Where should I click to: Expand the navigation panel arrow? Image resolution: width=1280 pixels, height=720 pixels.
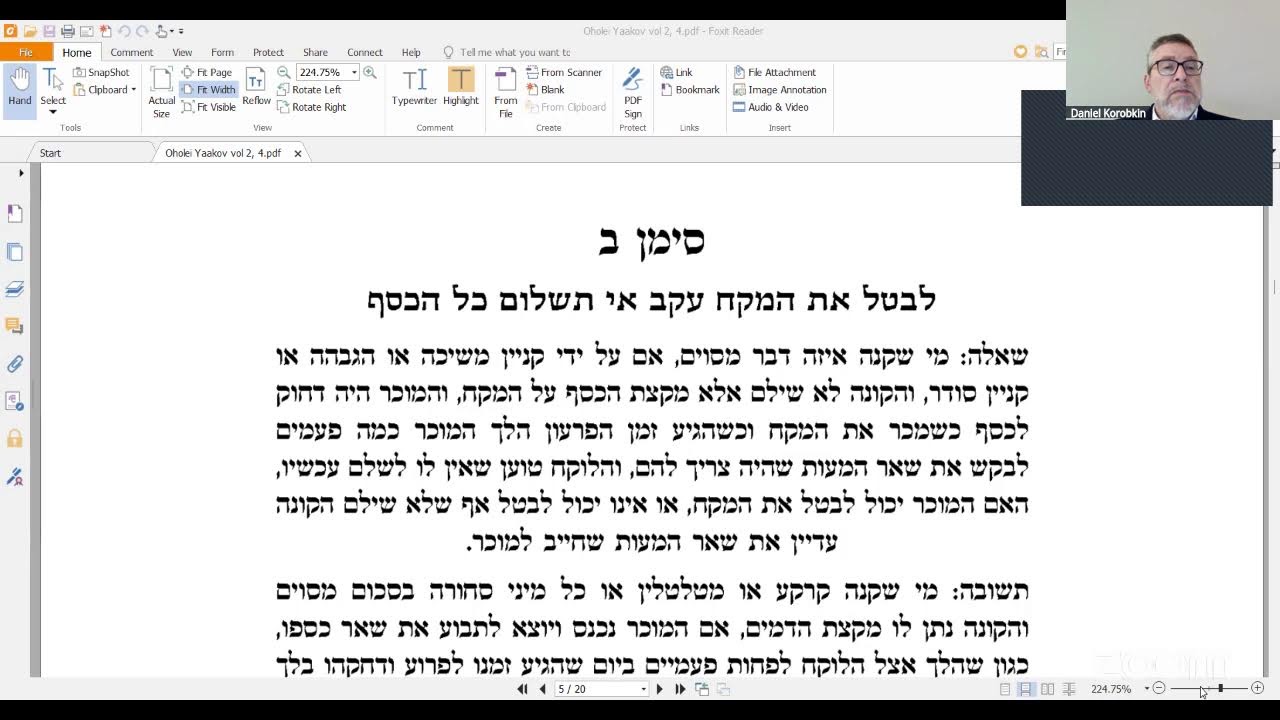21,173
